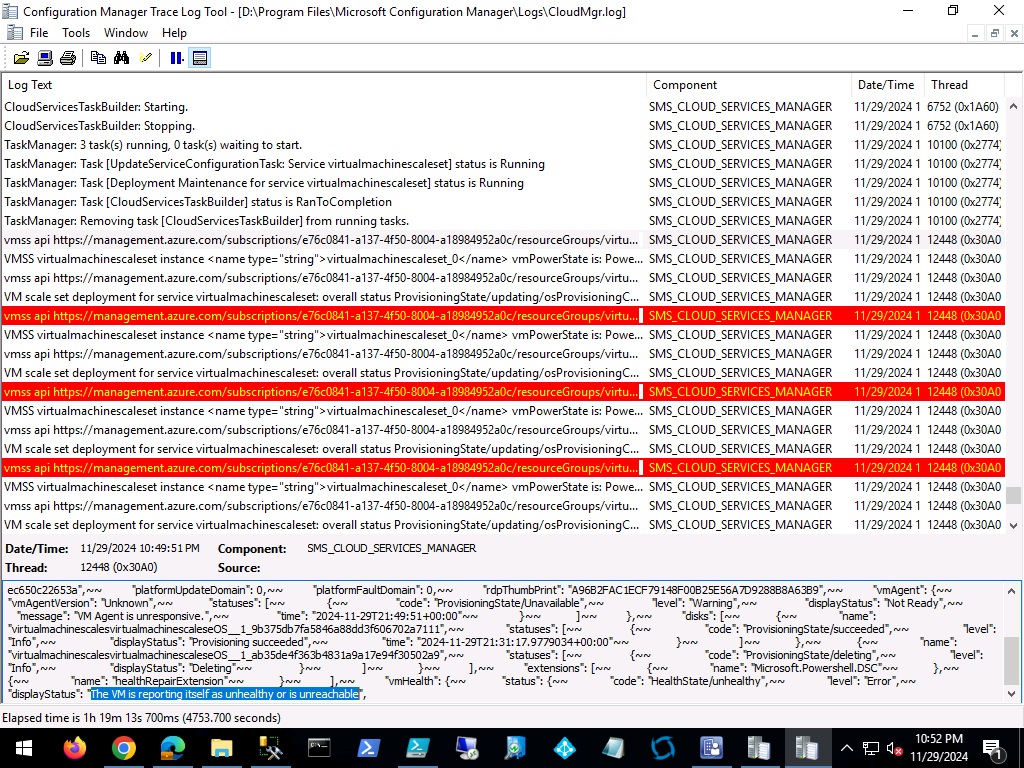Select the 'CloudServicesTaskBuilder: Stopping.' log row
The width and height of the screenshot is (1024, 768).
tap(503, 126)
